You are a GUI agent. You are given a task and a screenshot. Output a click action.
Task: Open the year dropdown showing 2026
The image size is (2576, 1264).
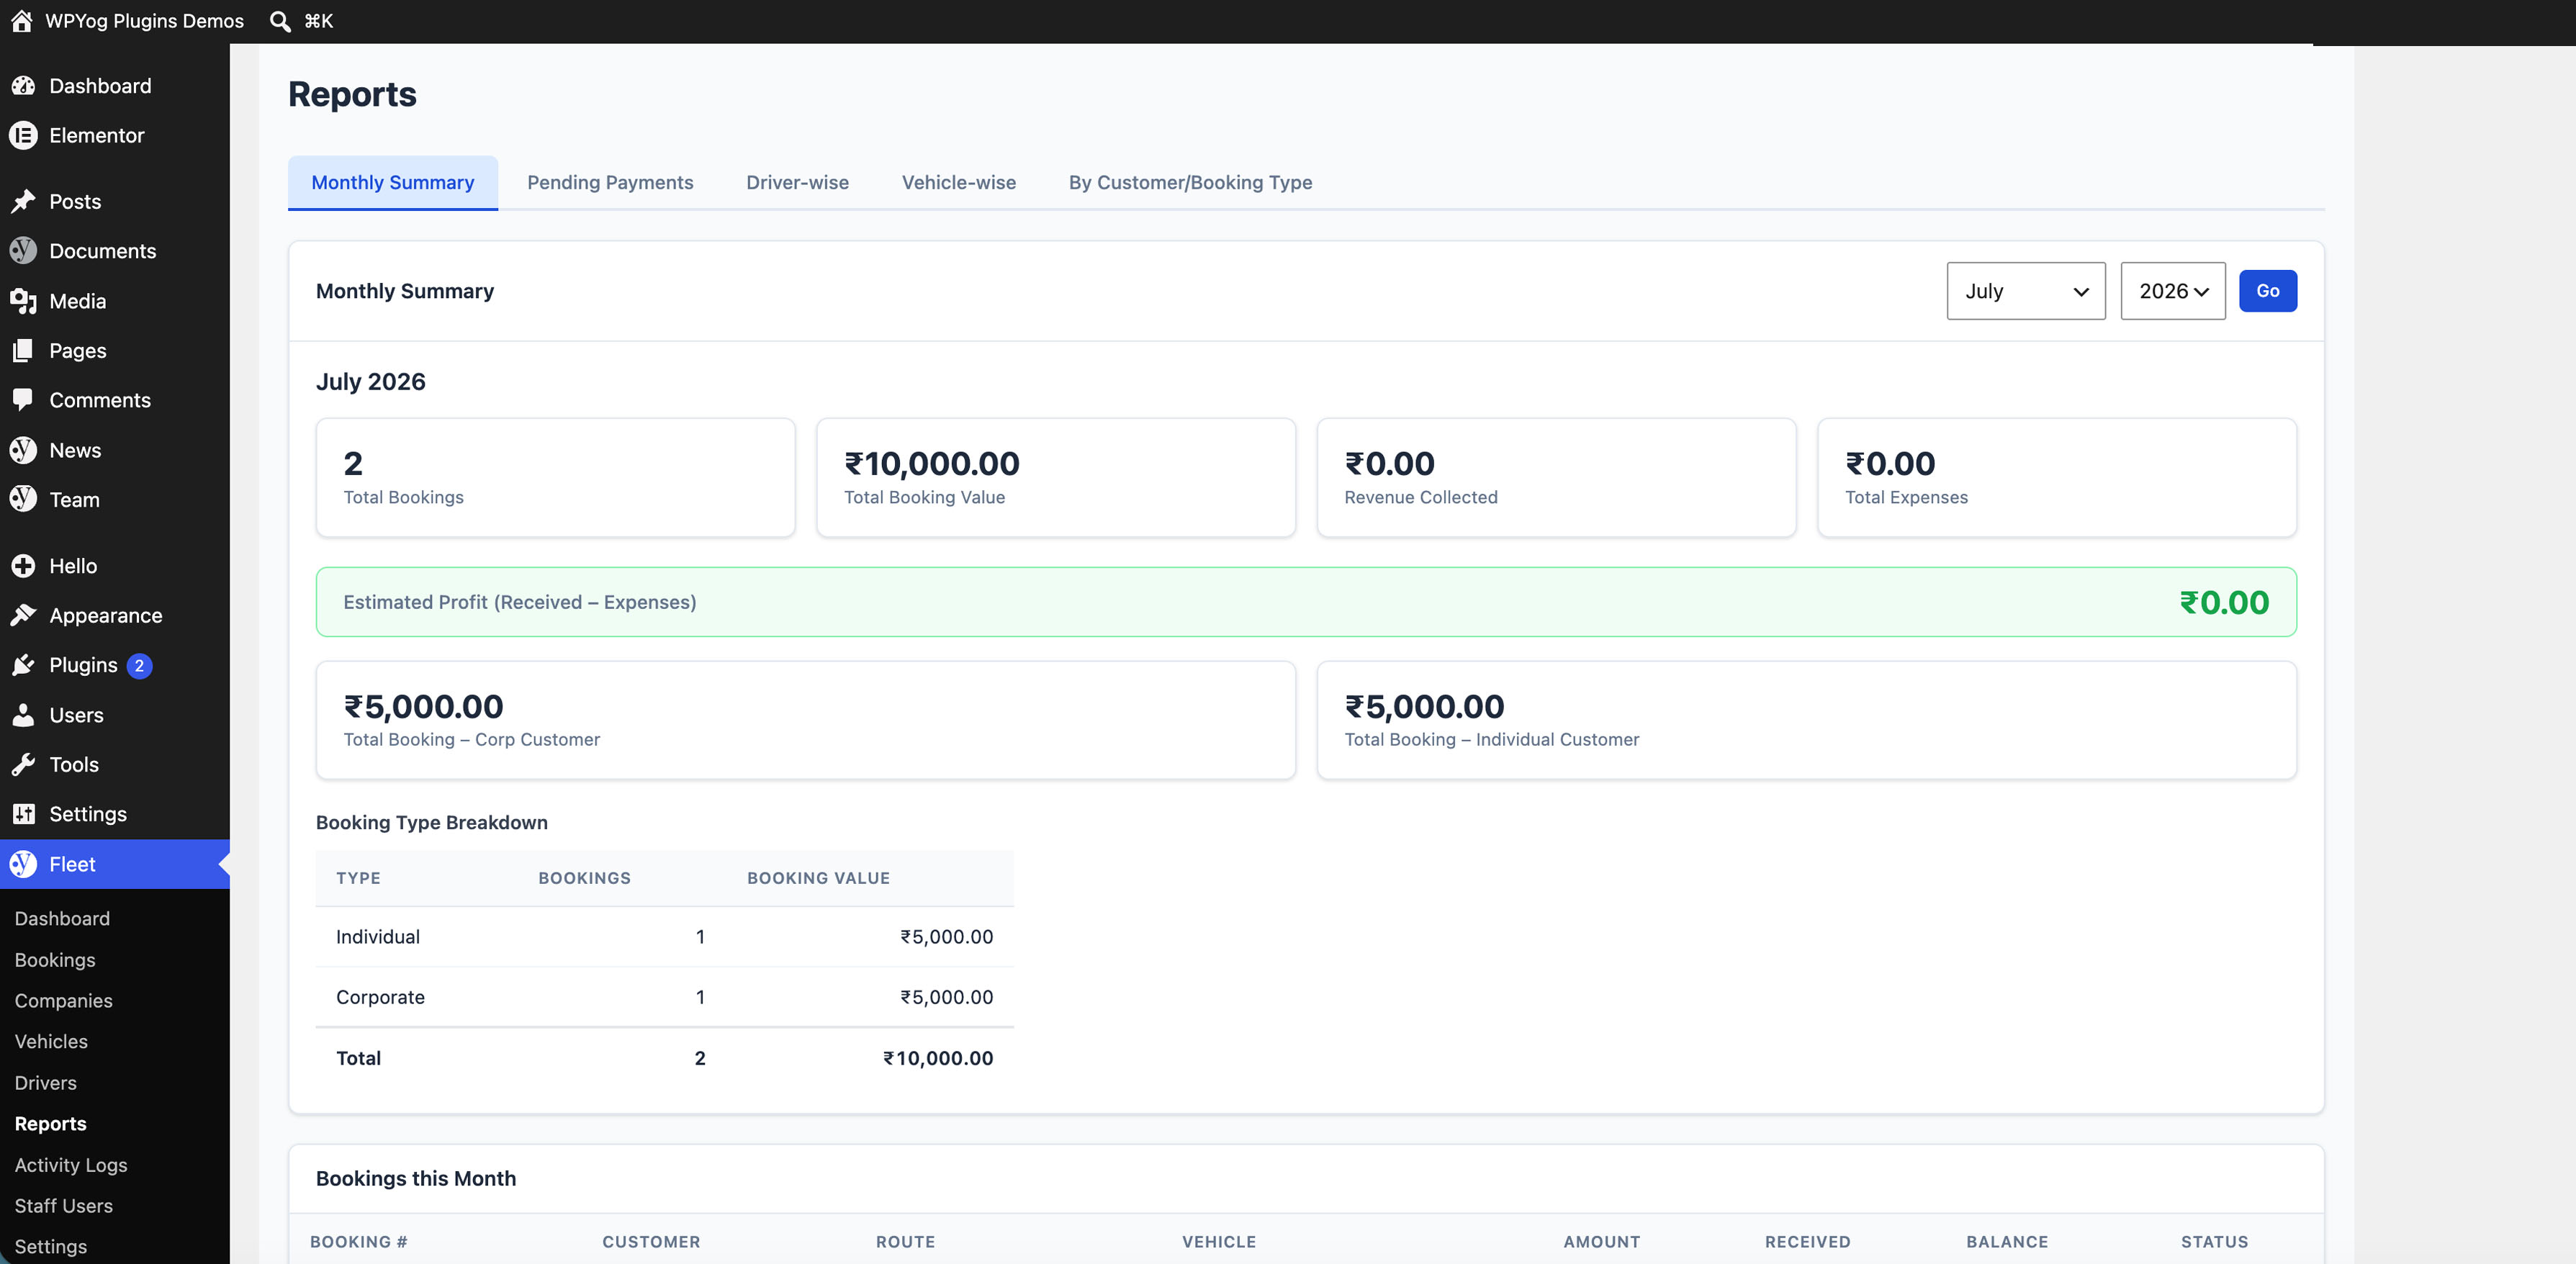coord(2173,291)
